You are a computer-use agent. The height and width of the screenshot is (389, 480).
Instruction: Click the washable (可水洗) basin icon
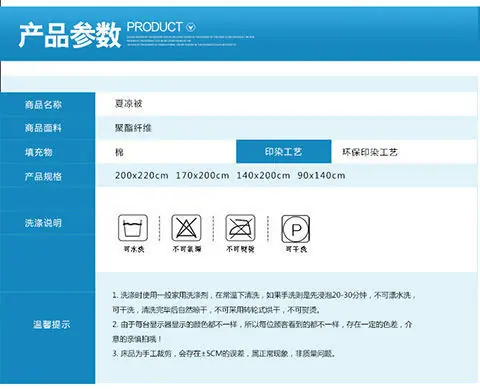[x=133, y=228]
